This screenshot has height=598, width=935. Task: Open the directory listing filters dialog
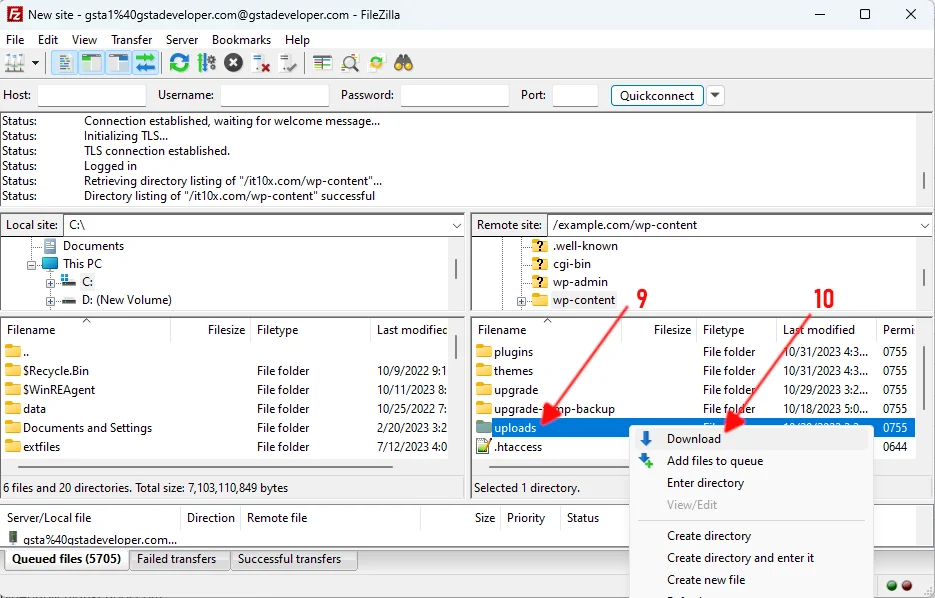pos(322,63)
